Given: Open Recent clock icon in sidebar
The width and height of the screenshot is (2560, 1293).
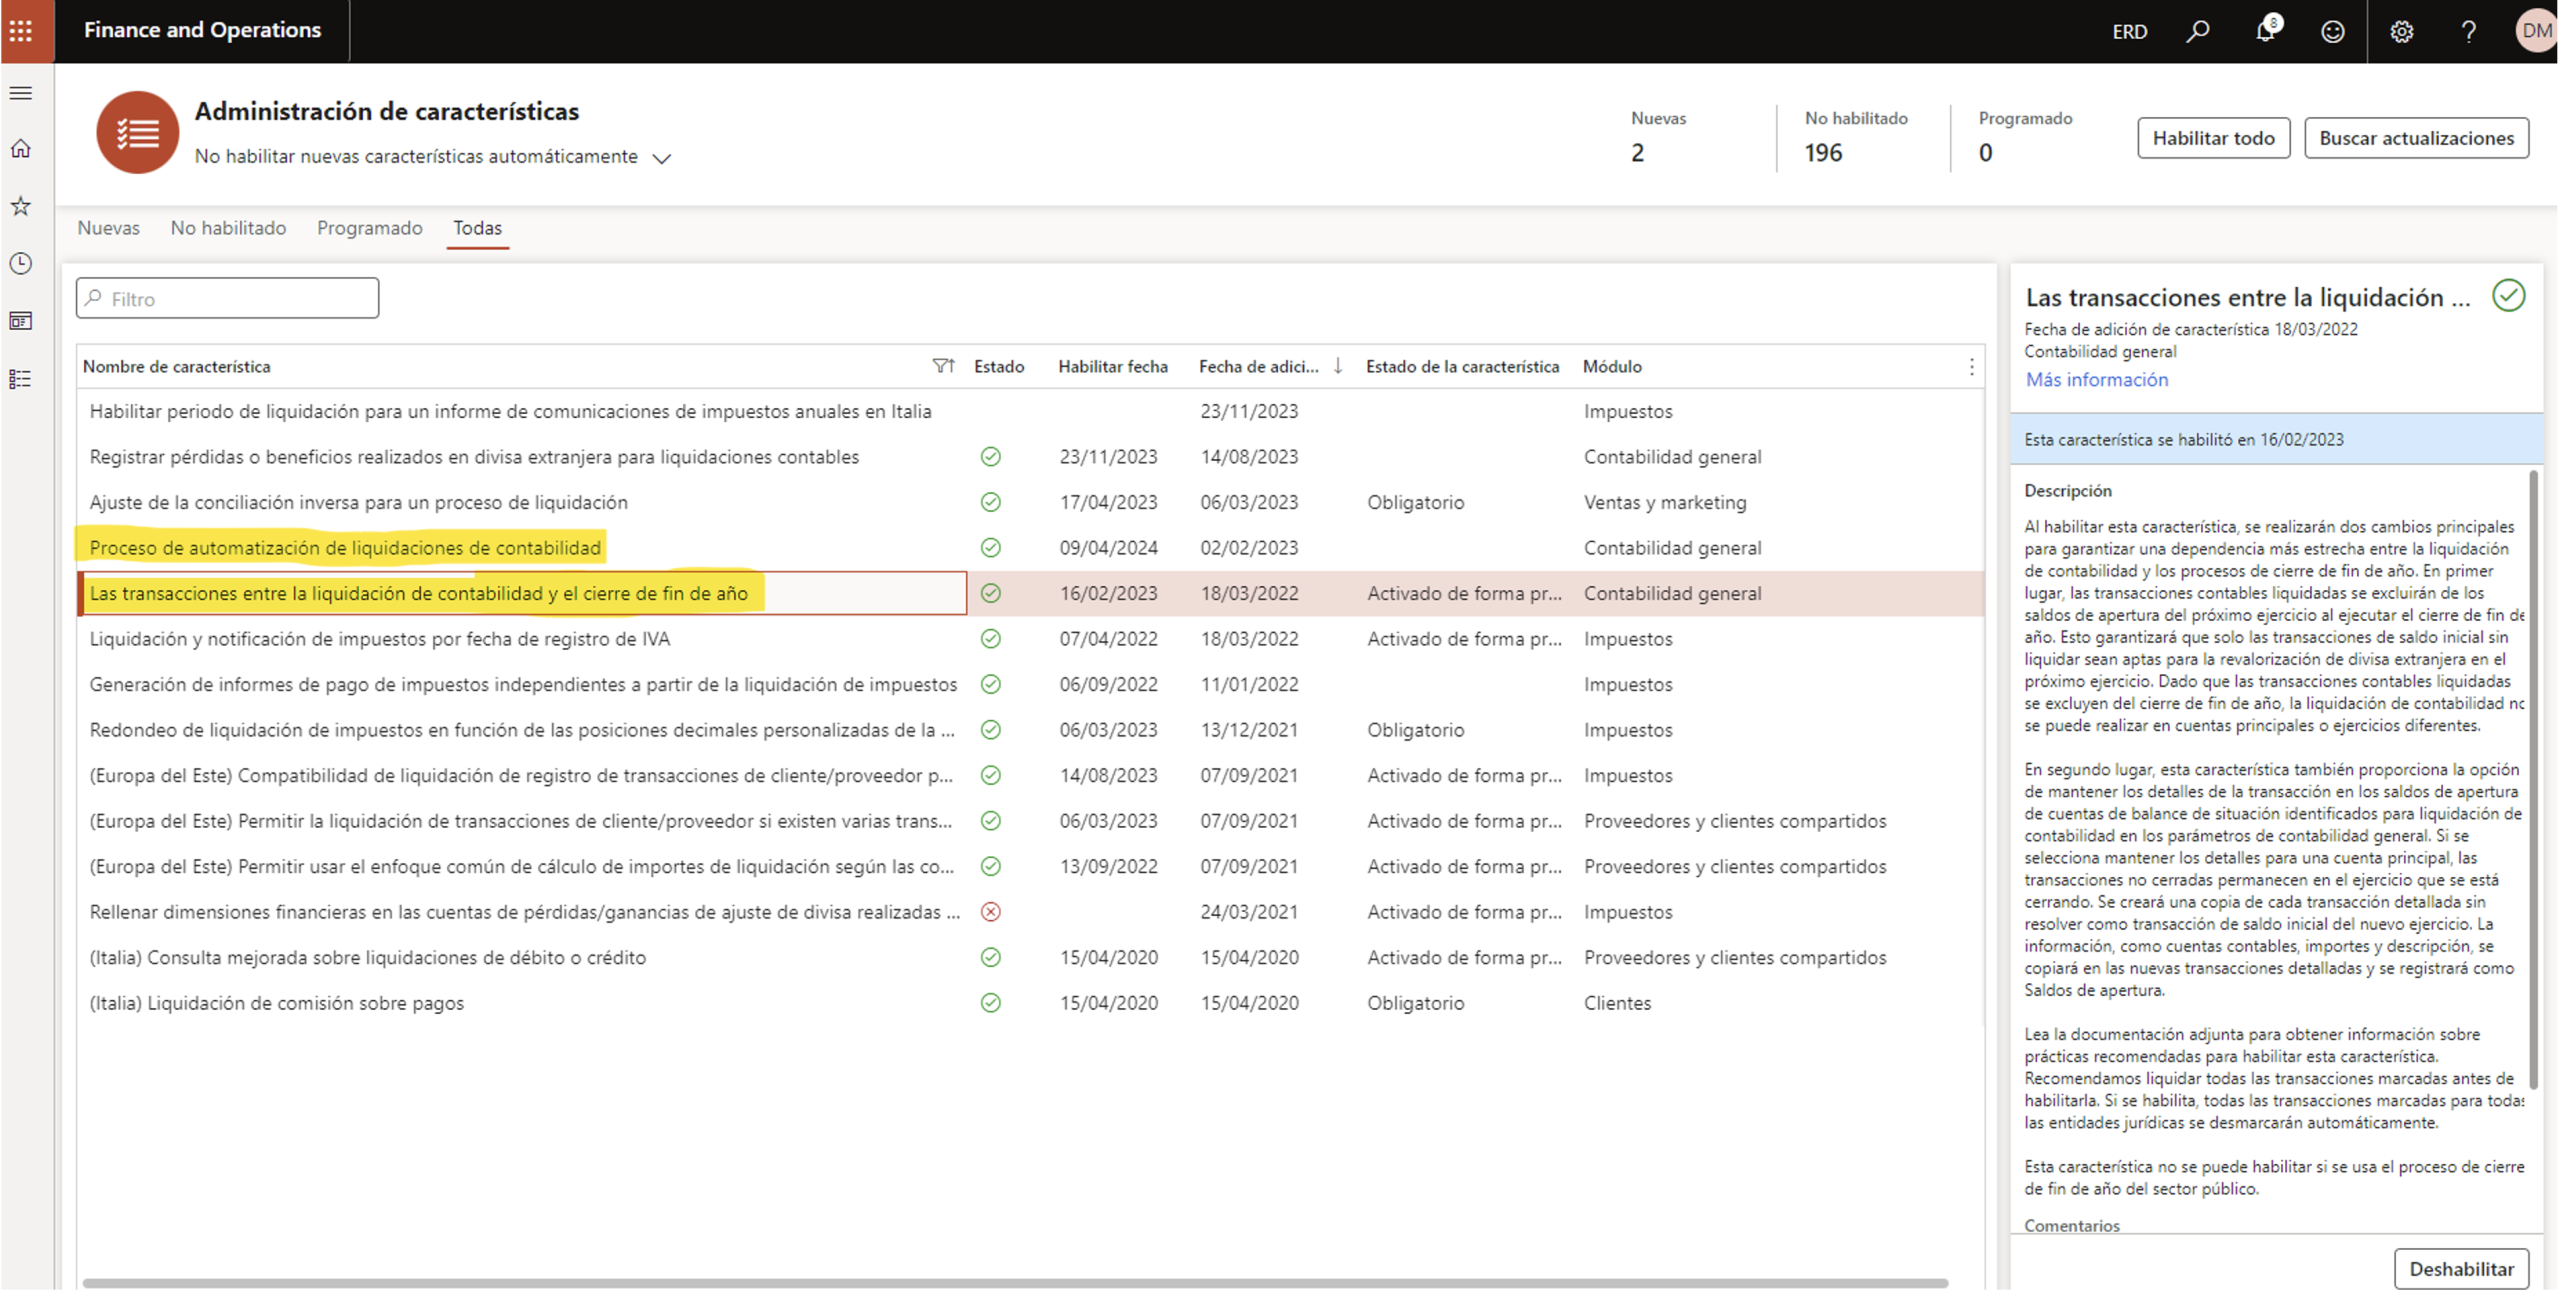Looking at the screenshot, I should tap(21, 263).
